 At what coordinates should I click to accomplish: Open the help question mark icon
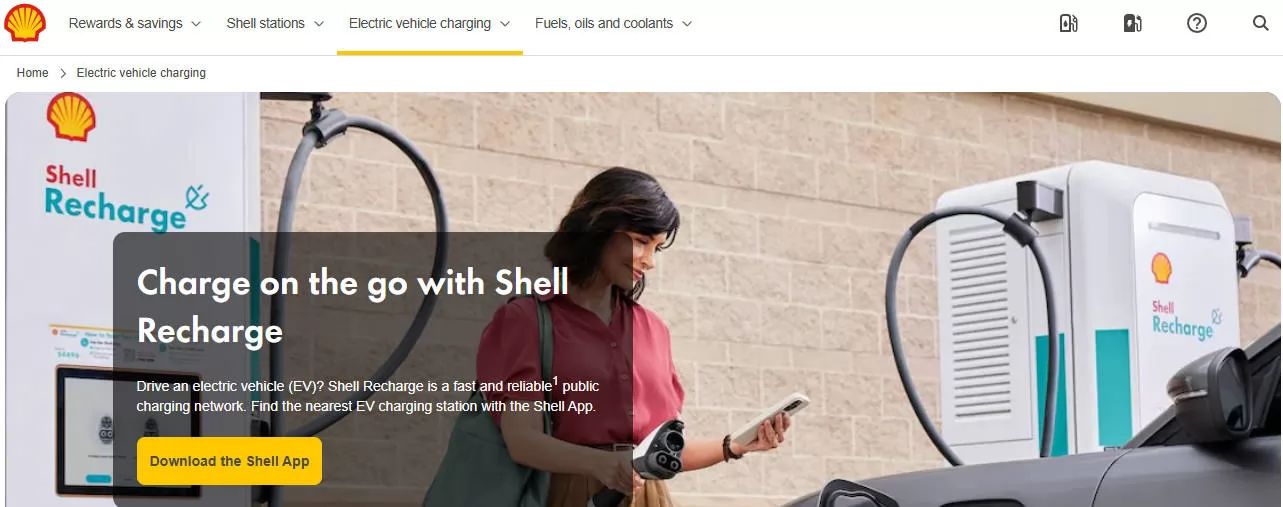coord(1197,23)
